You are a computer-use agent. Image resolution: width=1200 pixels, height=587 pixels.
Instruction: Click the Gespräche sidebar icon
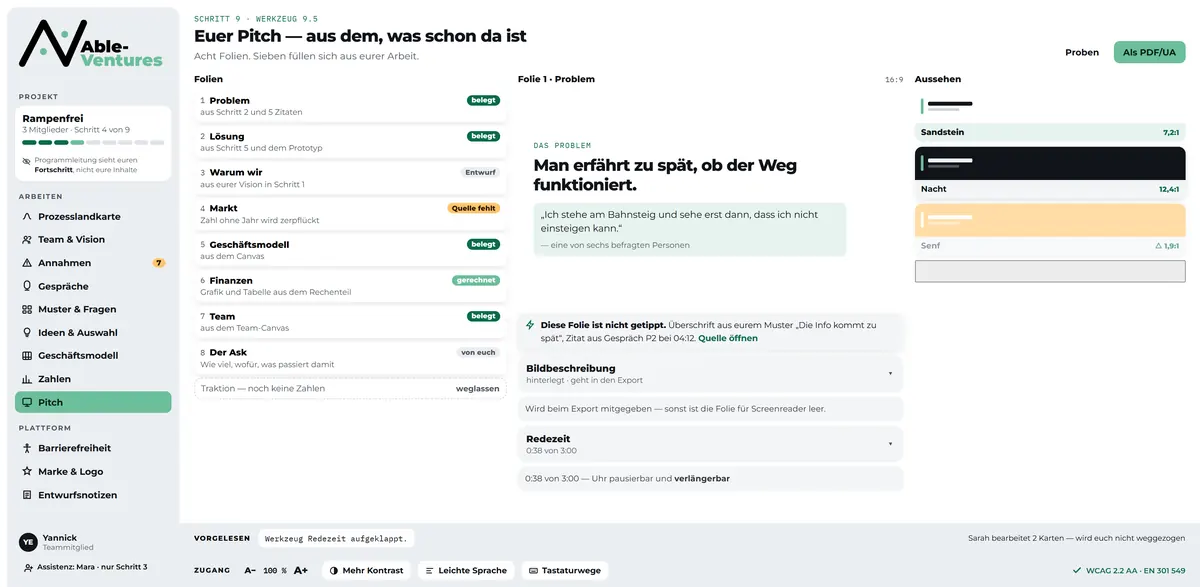coord(27,286)
